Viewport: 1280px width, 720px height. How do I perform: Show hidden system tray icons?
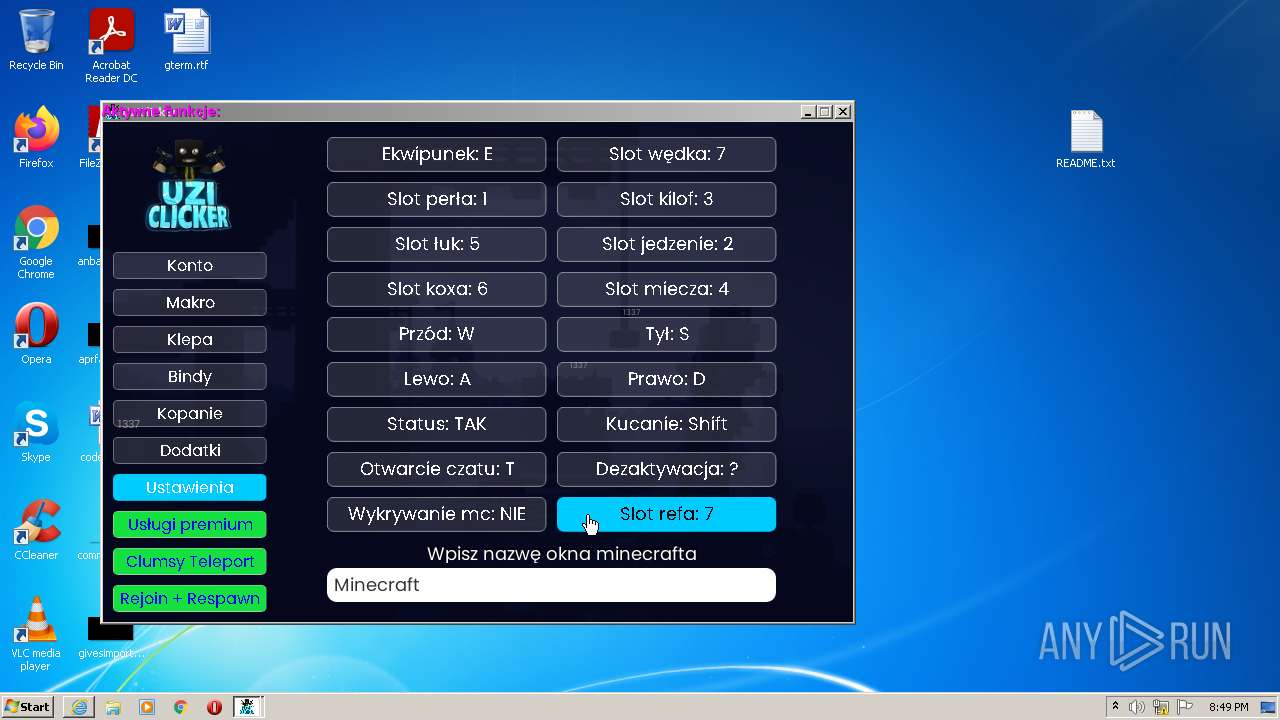click(1115, 707)
